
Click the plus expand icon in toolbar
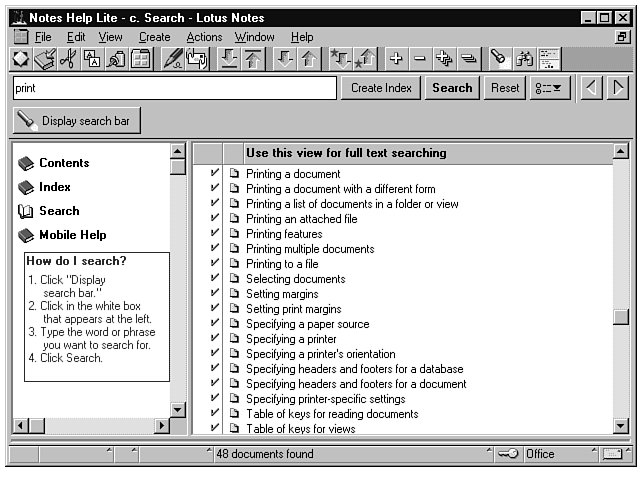coord(396,60)
